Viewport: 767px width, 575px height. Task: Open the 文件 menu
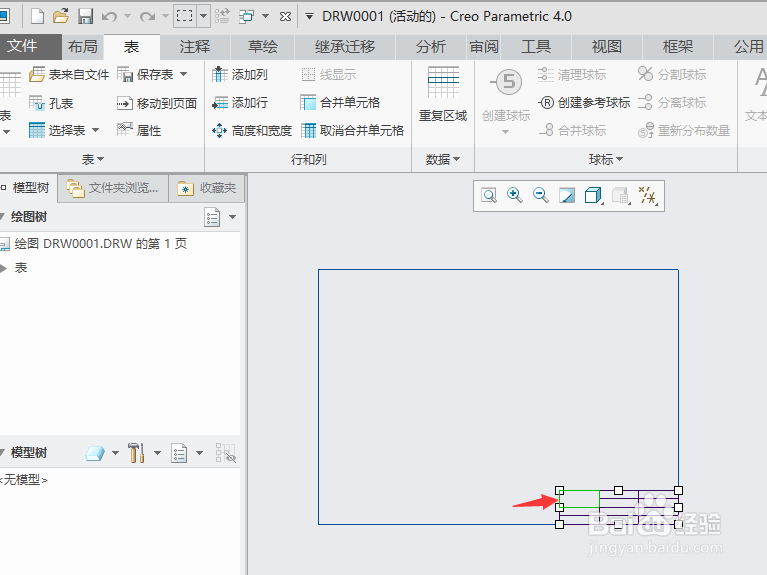pos(22,46)
